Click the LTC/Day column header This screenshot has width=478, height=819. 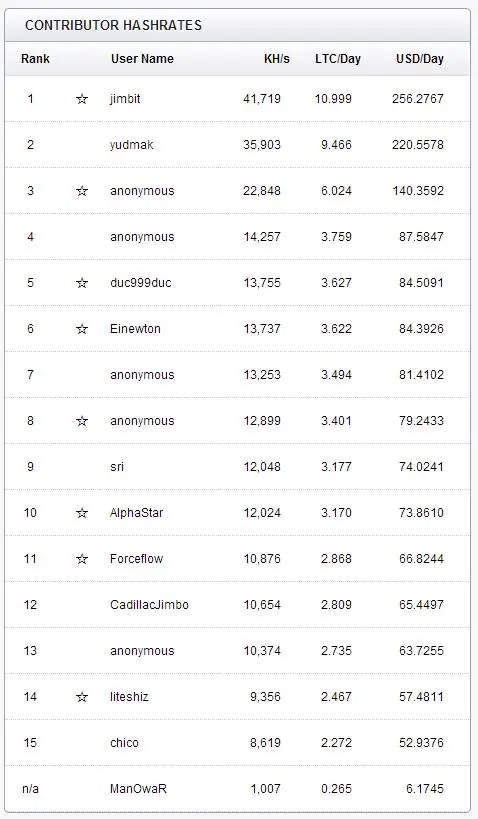click(x=338, y=58)
